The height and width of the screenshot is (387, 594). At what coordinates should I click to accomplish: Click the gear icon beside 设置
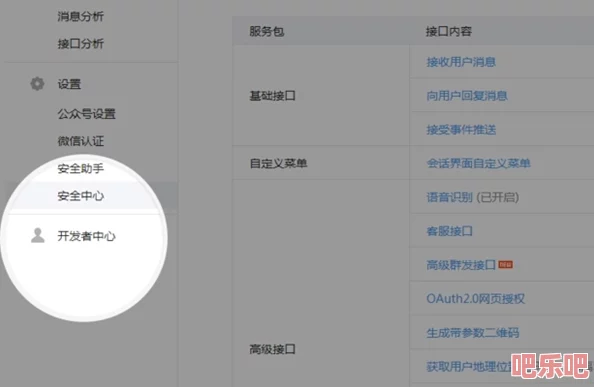(x=37, y=84)
